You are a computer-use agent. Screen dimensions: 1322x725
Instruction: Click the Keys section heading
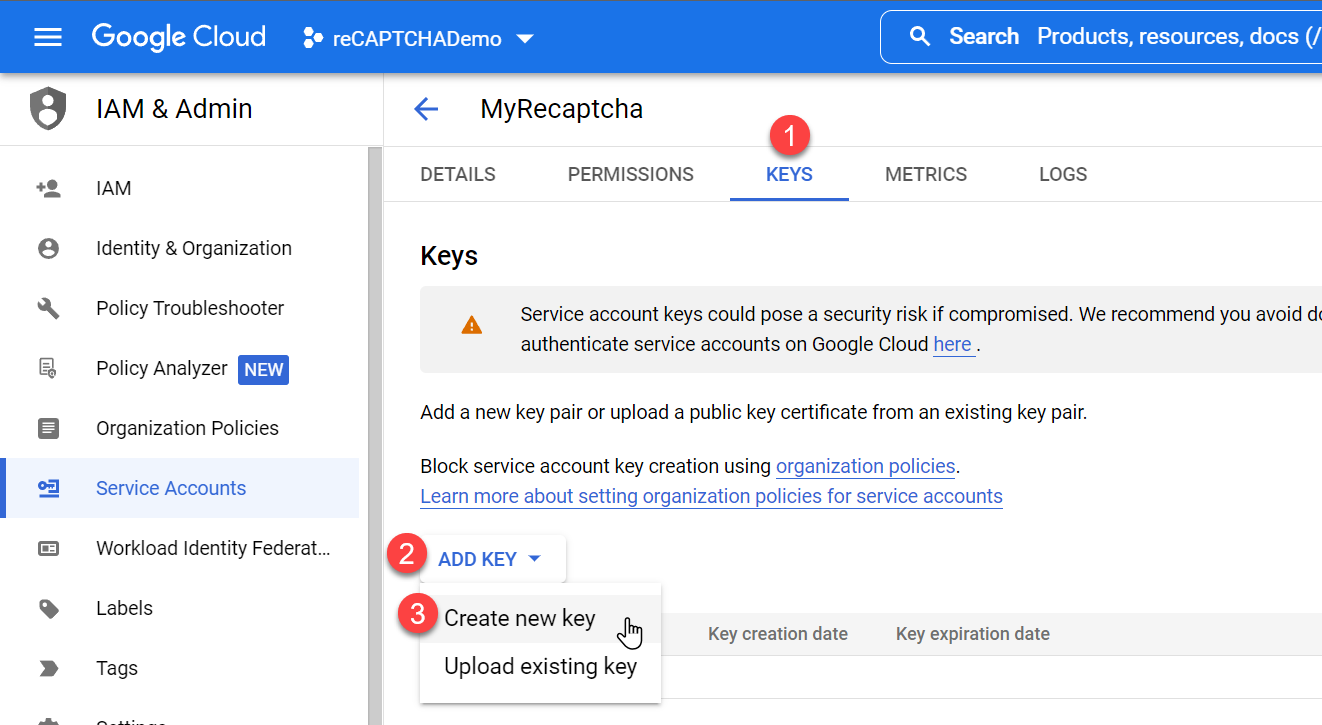click(449, 256)
